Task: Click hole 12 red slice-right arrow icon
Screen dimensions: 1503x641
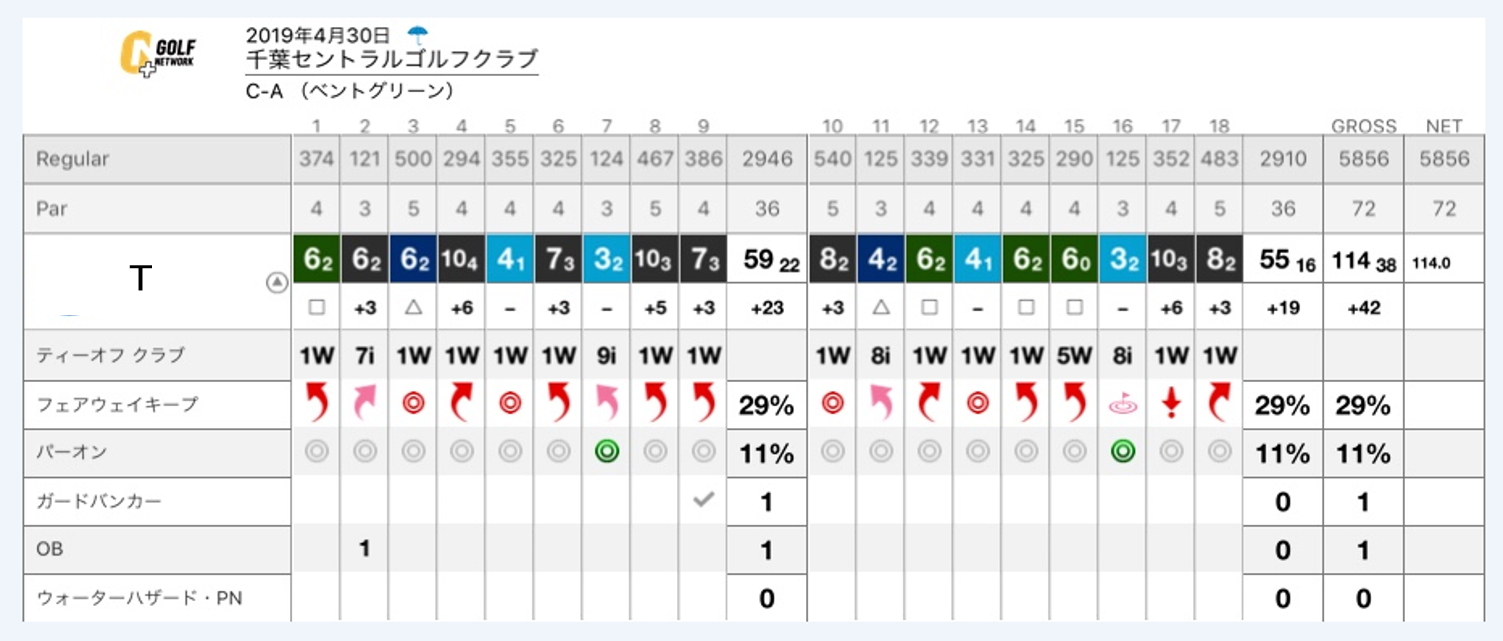Action: tap(930, 404)
